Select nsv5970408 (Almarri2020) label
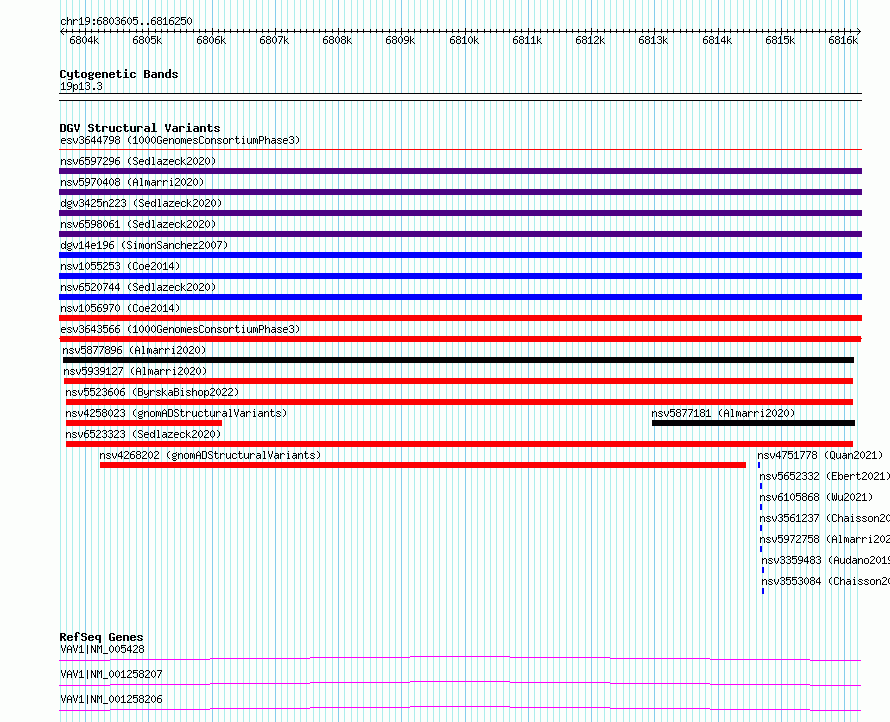This screenshot has height=722, width=890. tap(132, 182)
